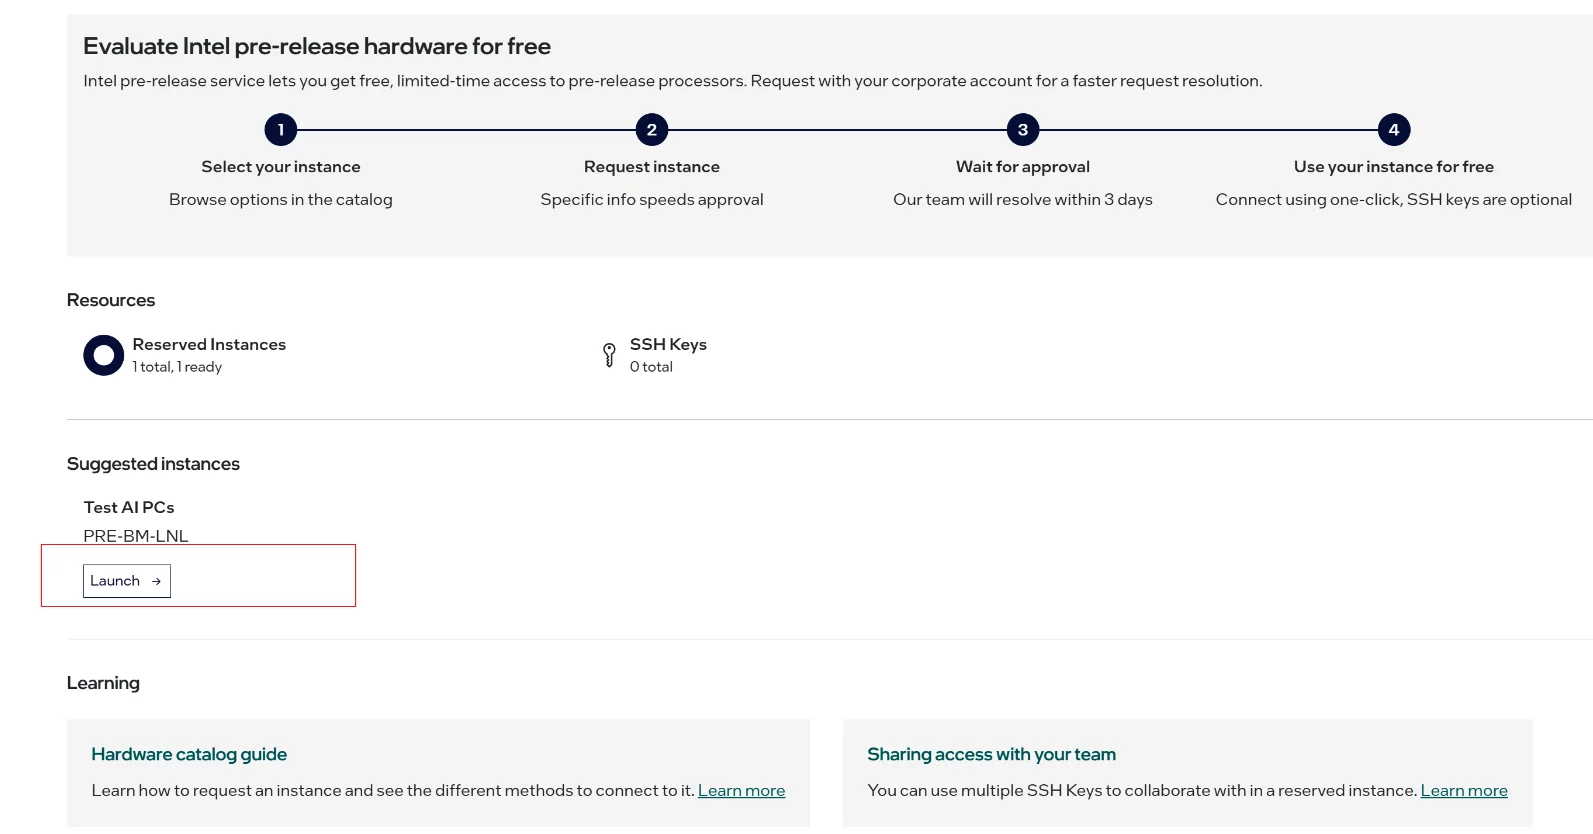The width and height of the screenshot is (1593, 834).
Task: Click the 'Evaluate Intel pre-release hardware for free' heading
Action: (317, 47)
